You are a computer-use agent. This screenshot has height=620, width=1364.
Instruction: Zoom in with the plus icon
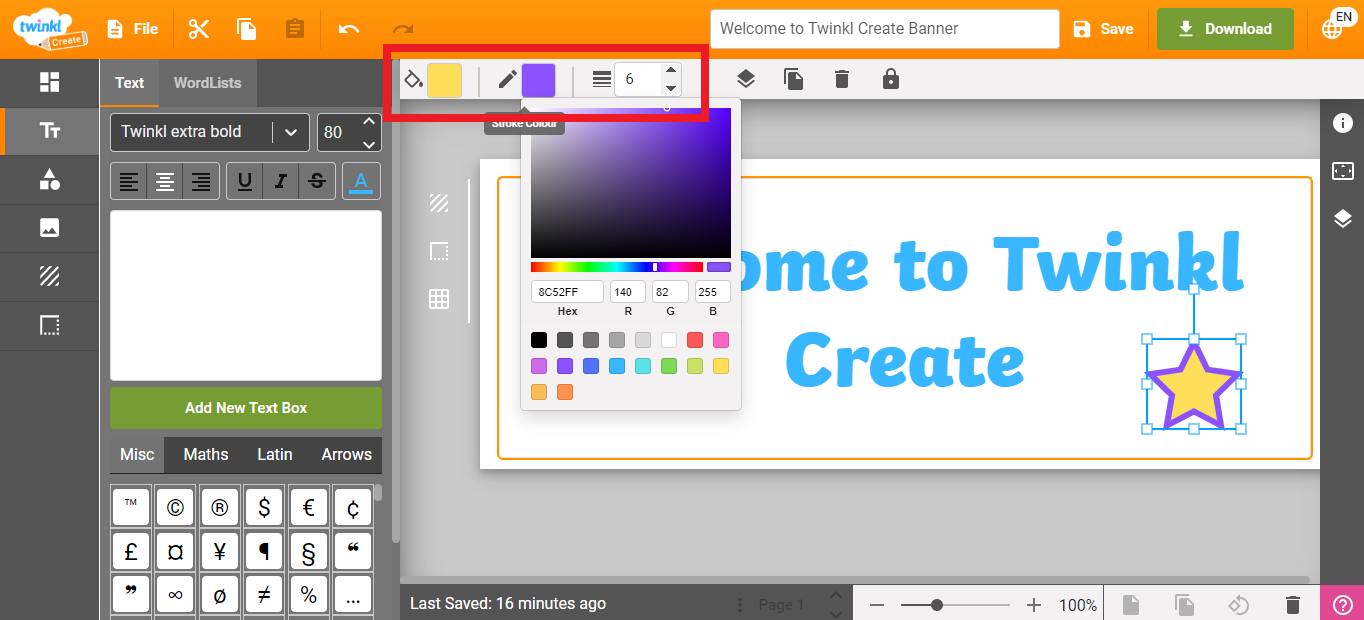[1034, 605]
